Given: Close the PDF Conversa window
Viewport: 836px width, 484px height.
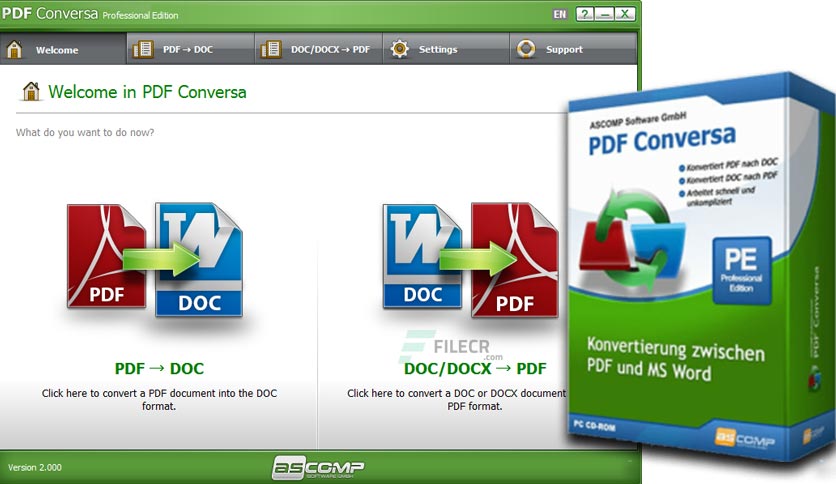Looking at the screenshot, I should 625,14.
